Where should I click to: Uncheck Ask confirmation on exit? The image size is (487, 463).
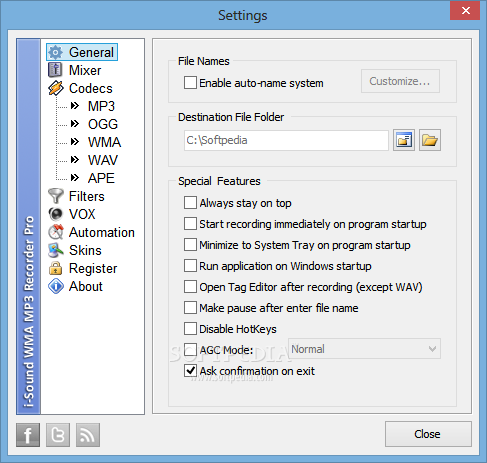pyautogui.click(x=190, y=371)
